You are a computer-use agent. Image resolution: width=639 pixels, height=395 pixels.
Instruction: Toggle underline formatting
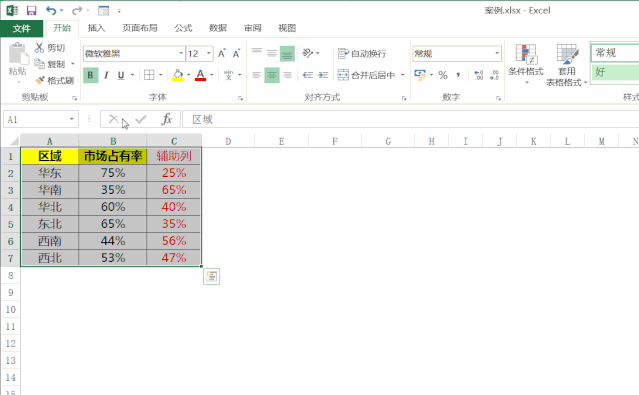click(x=121, y=75)
